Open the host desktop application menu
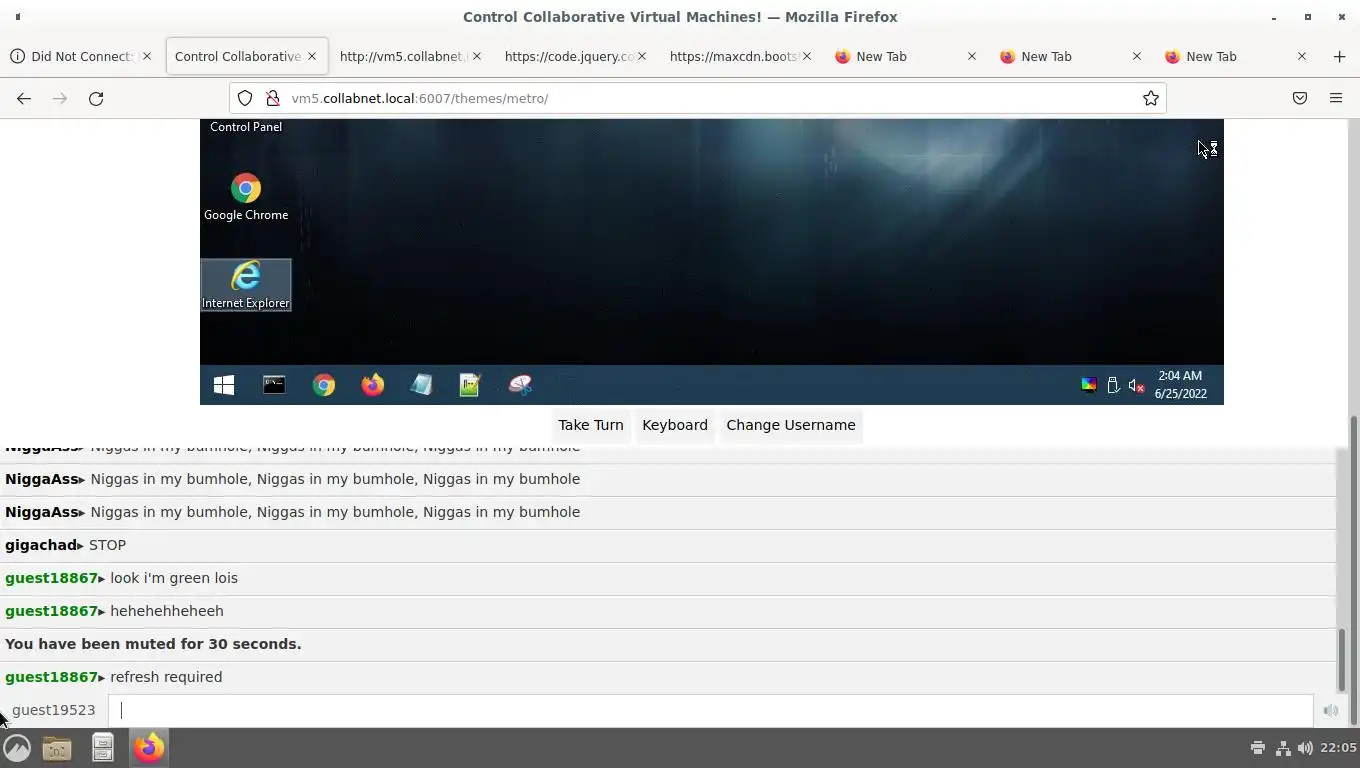Image resolution: width=1360 pixels, height=768 pixels. [x=17, y=748]
